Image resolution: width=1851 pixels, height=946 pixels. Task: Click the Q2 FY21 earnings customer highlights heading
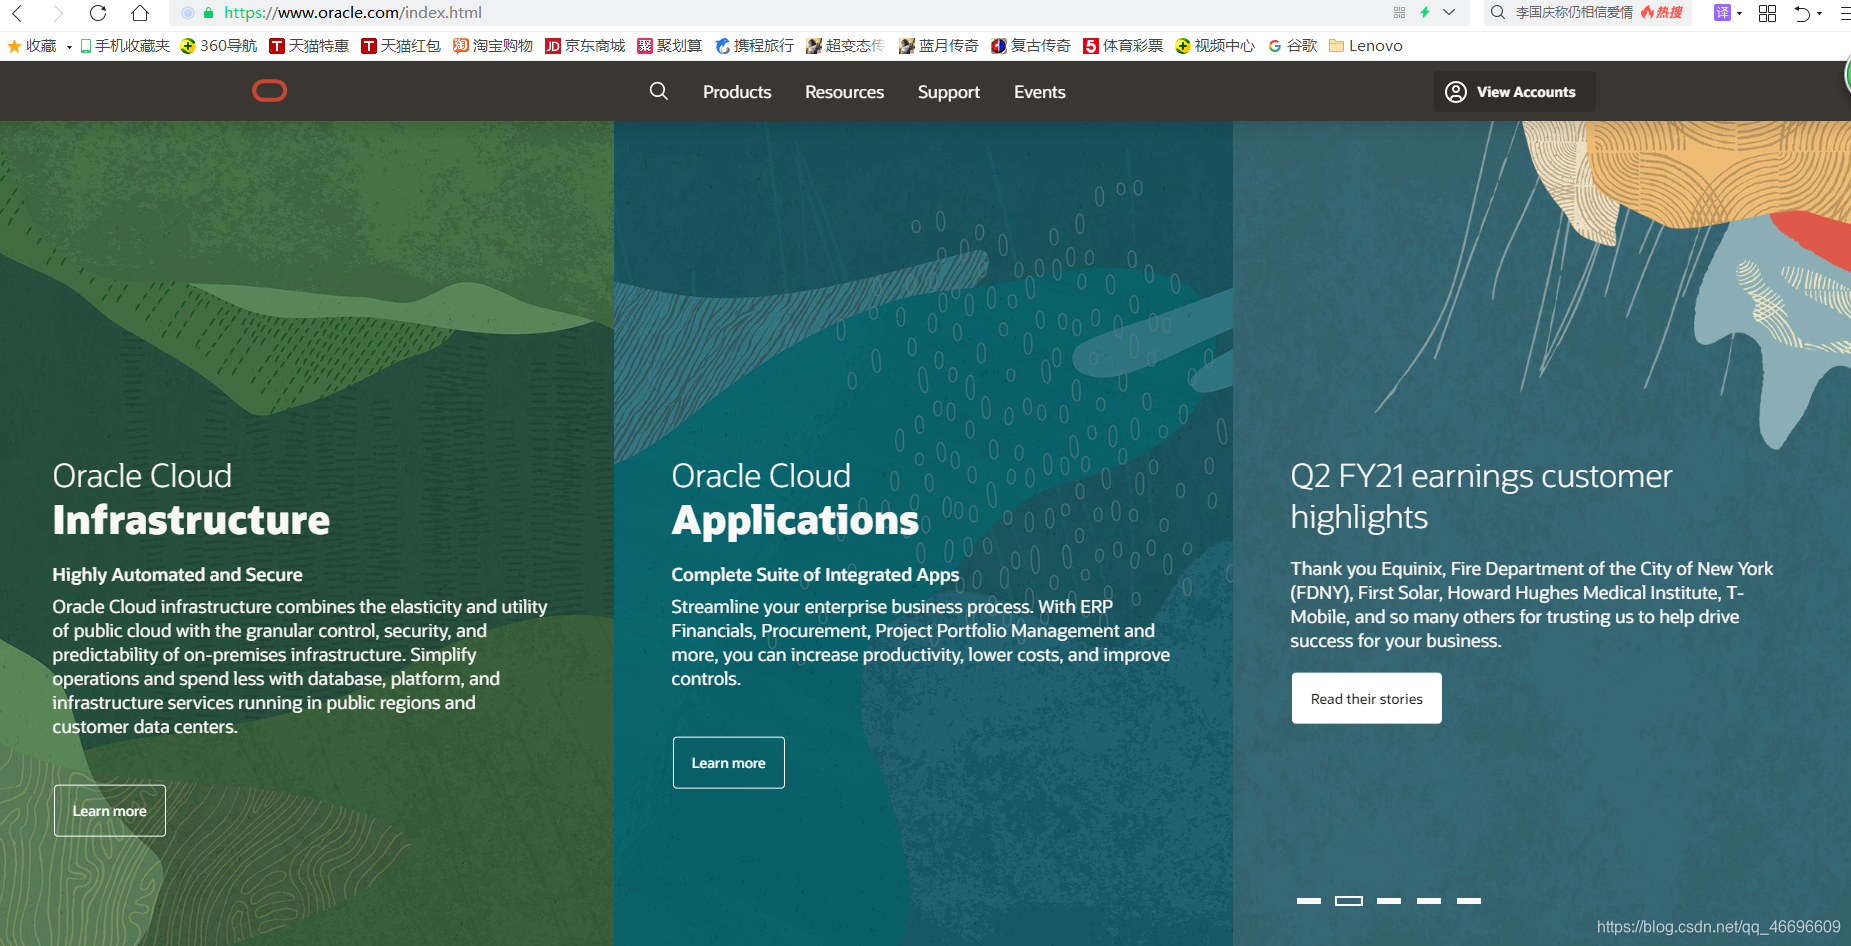1481,496
